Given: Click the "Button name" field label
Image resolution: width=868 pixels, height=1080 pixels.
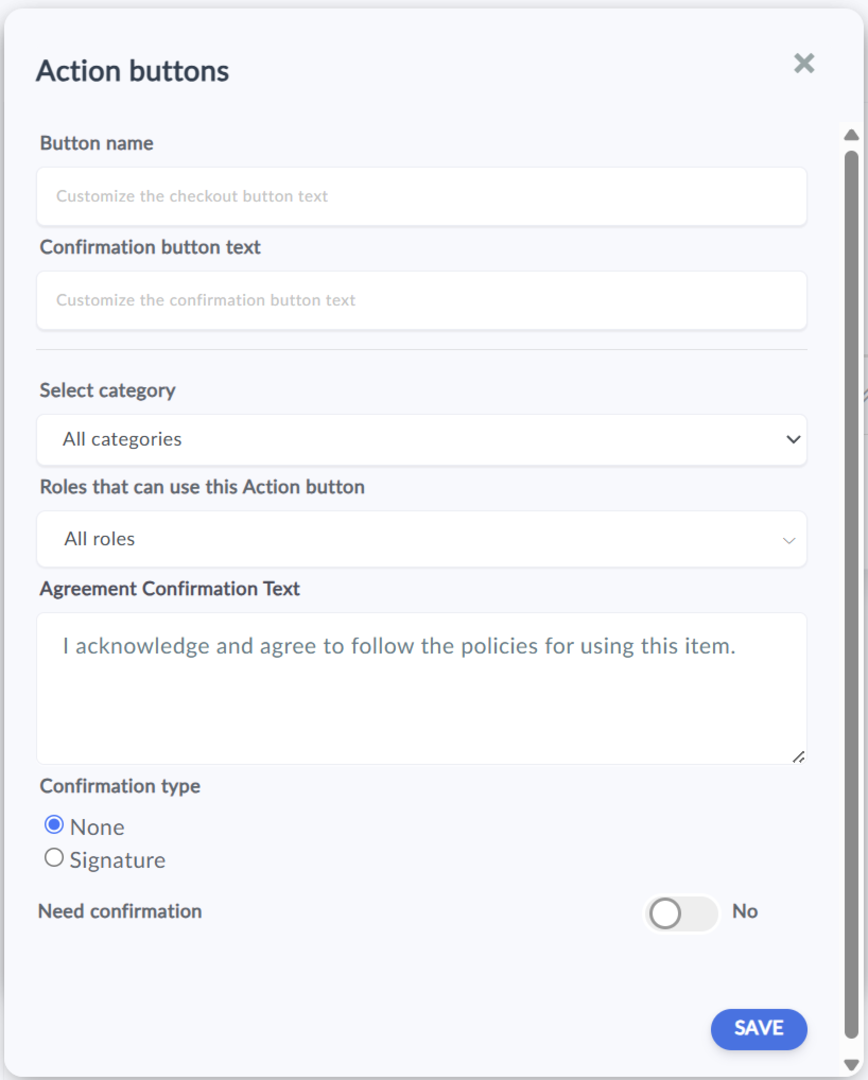Looking at the screenshot, I should (97, 143).
